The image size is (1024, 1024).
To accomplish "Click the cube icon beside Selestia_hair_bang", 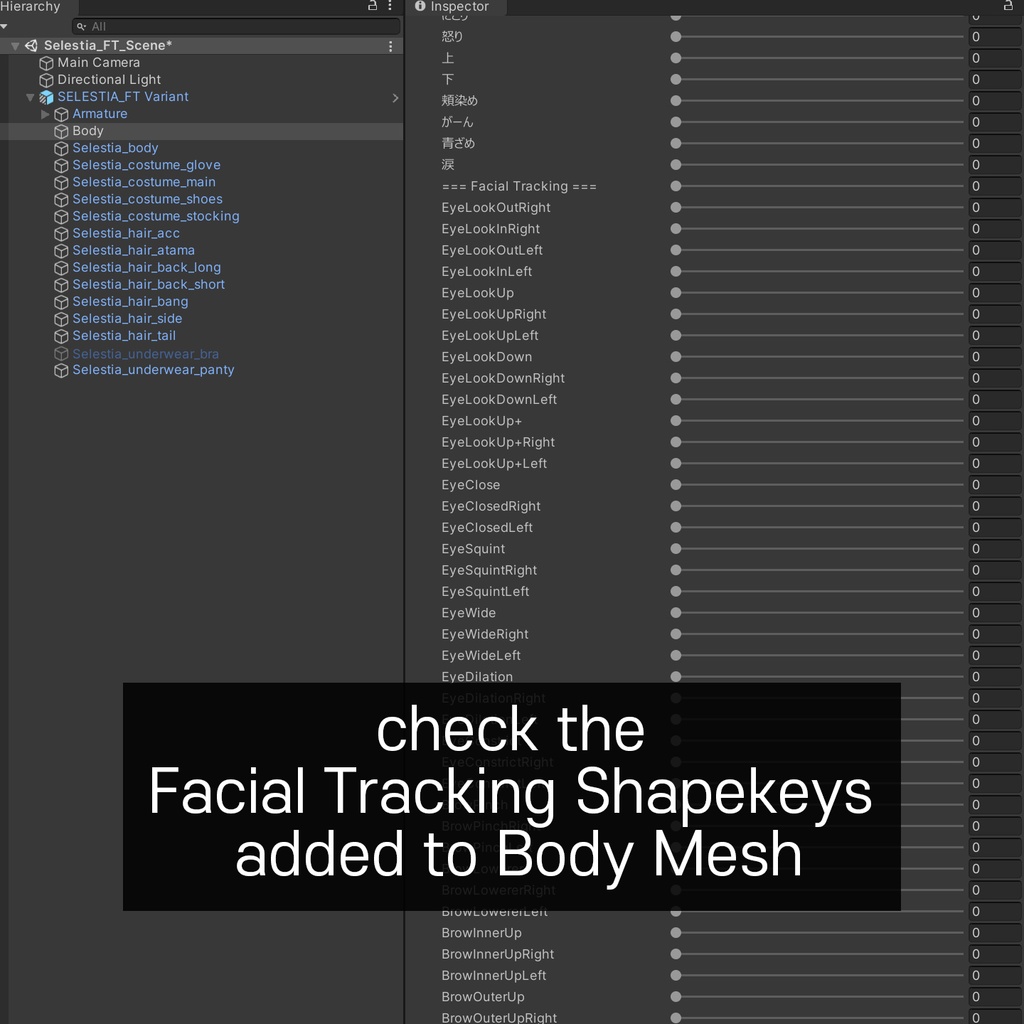I will 61,301.
